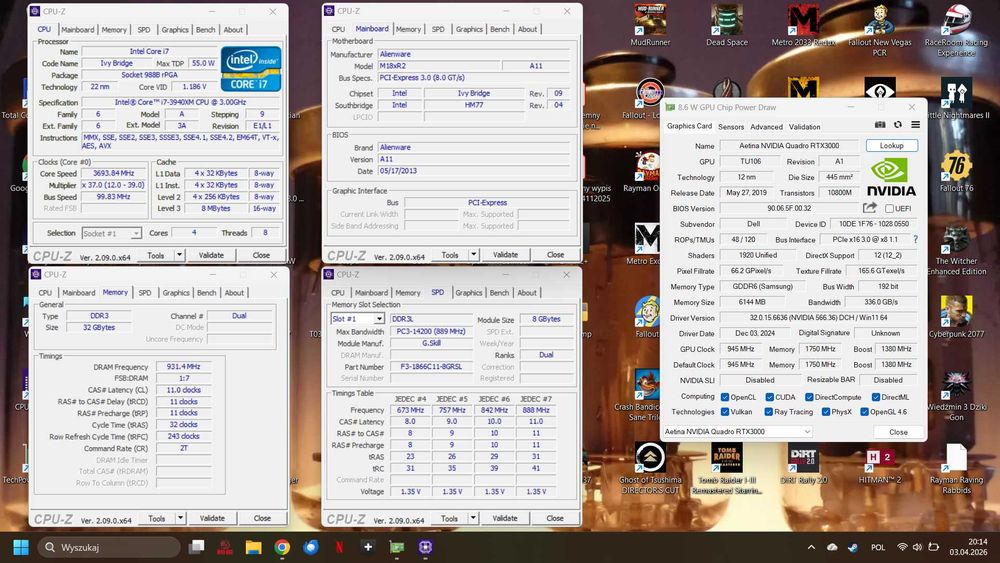Click the Lookup button in GPU-Z
The width and height of the screenshot is (1000, 563).
(x=891, y=145)
